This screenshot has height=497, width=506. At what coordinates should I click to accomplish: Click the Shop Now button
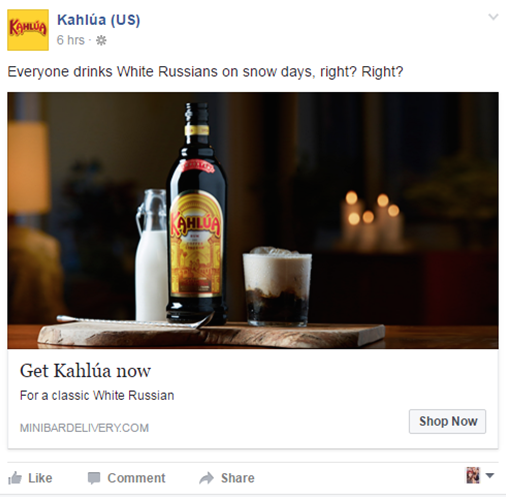[447, 421]
